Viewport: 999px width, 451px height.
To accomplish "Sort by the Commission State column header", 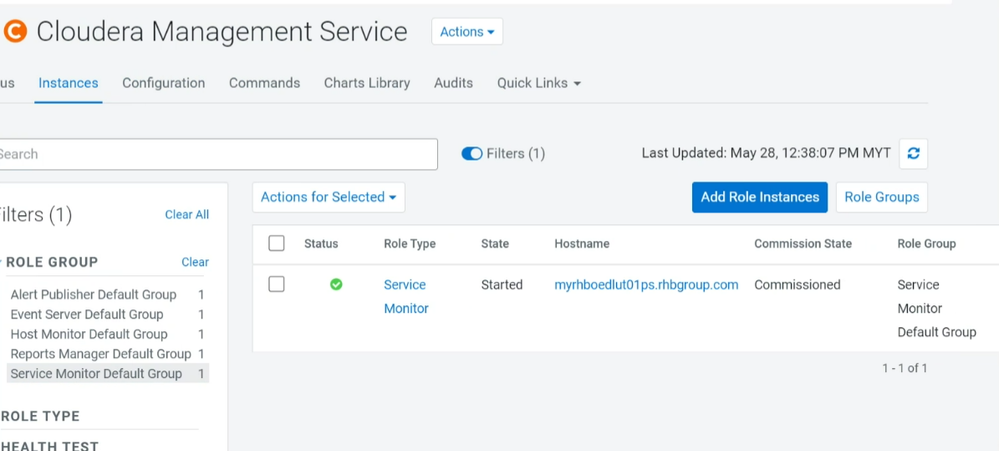I will pos(803,243).
